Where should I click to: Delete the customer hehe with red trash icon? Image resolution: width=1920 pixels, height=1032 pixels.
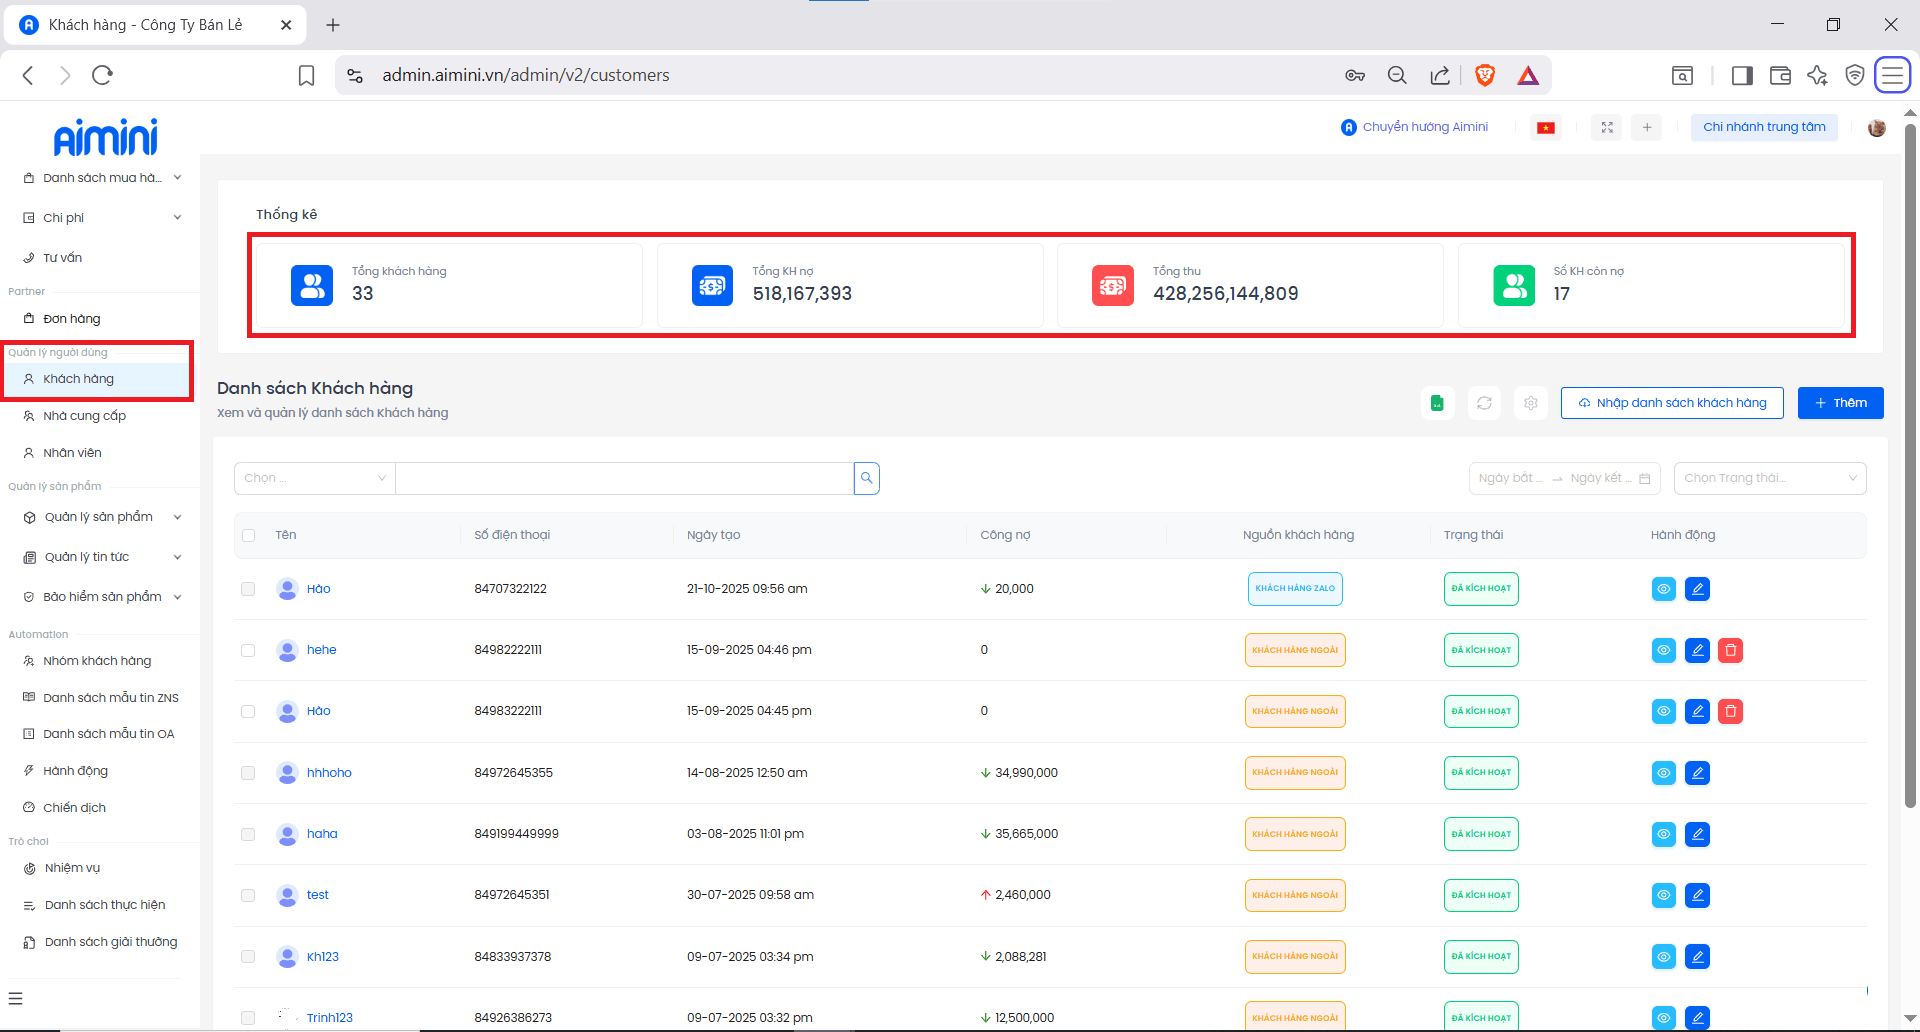[1730, 651]
